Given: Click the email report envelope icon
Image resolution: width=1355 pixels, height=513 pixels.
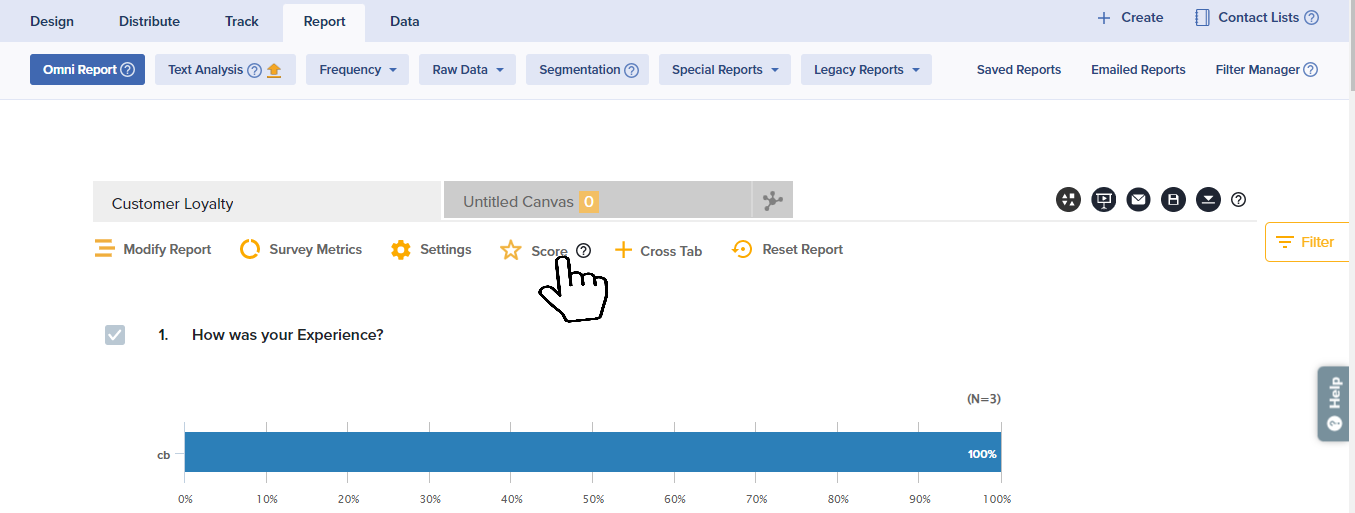Looking at the screenshot, I should pyautogui.click(x=1139, y=200).
